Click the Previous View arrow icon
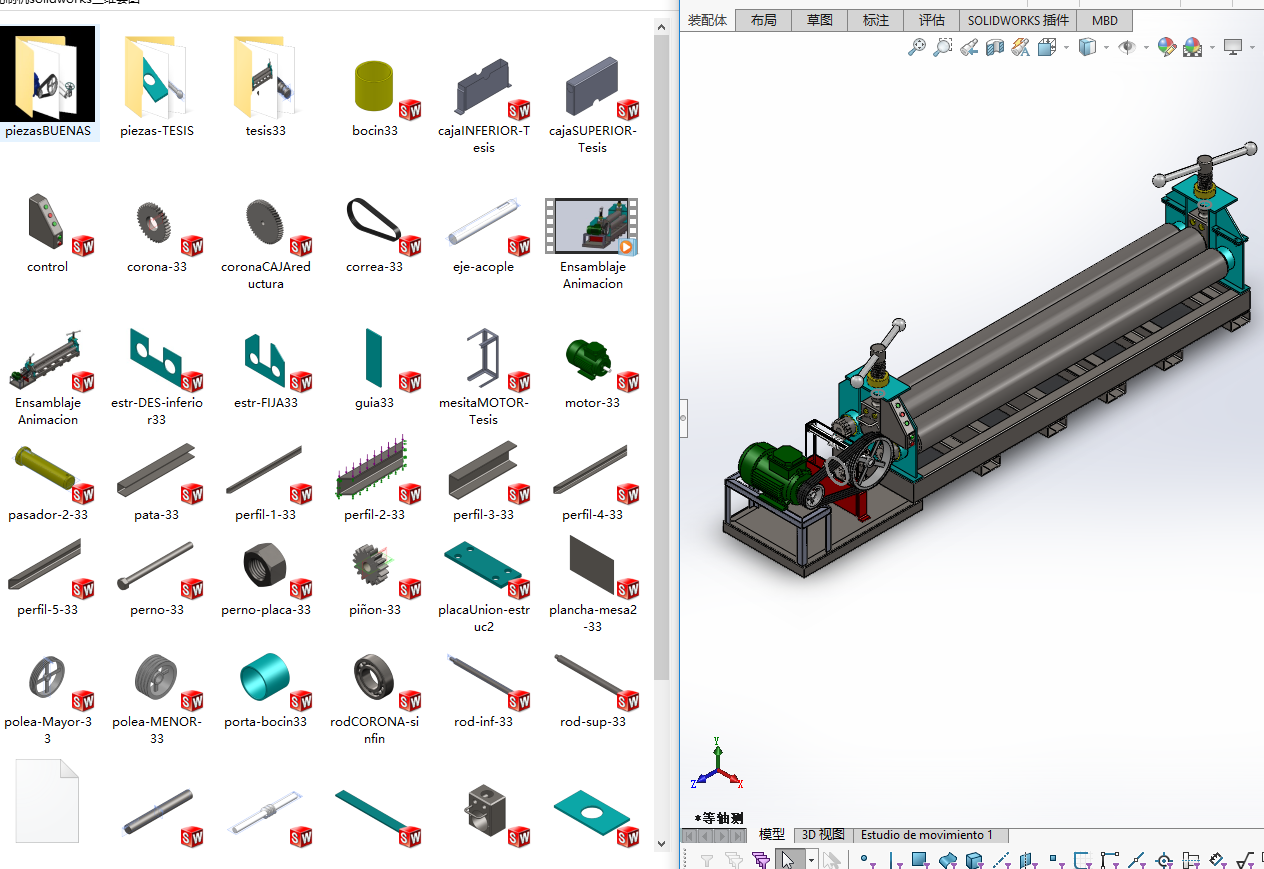 click(969, 47)
